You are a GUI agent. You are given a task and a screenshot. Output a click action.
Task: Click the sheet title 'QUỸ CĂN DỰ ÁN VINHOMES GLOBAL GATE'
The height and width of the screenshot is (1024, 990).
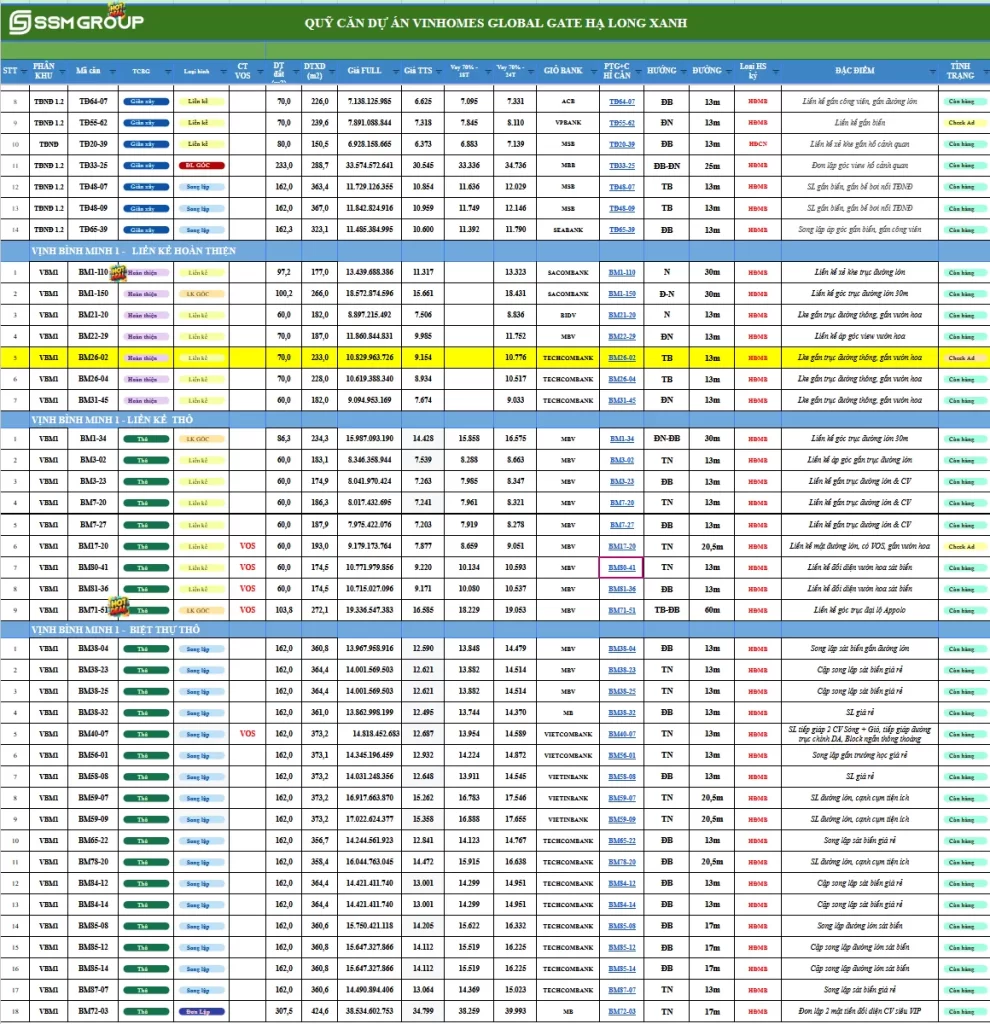496,23
